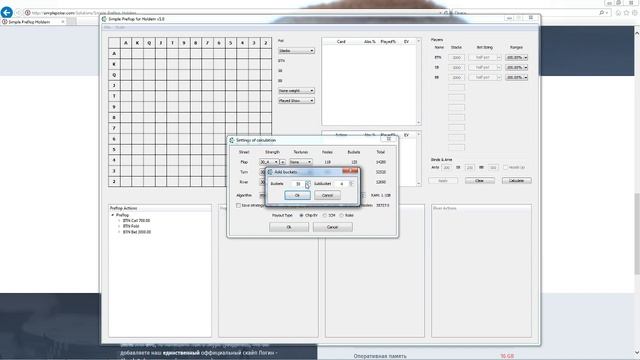Select BTN Fold in Preflop Actions

(x=131, y=226)
